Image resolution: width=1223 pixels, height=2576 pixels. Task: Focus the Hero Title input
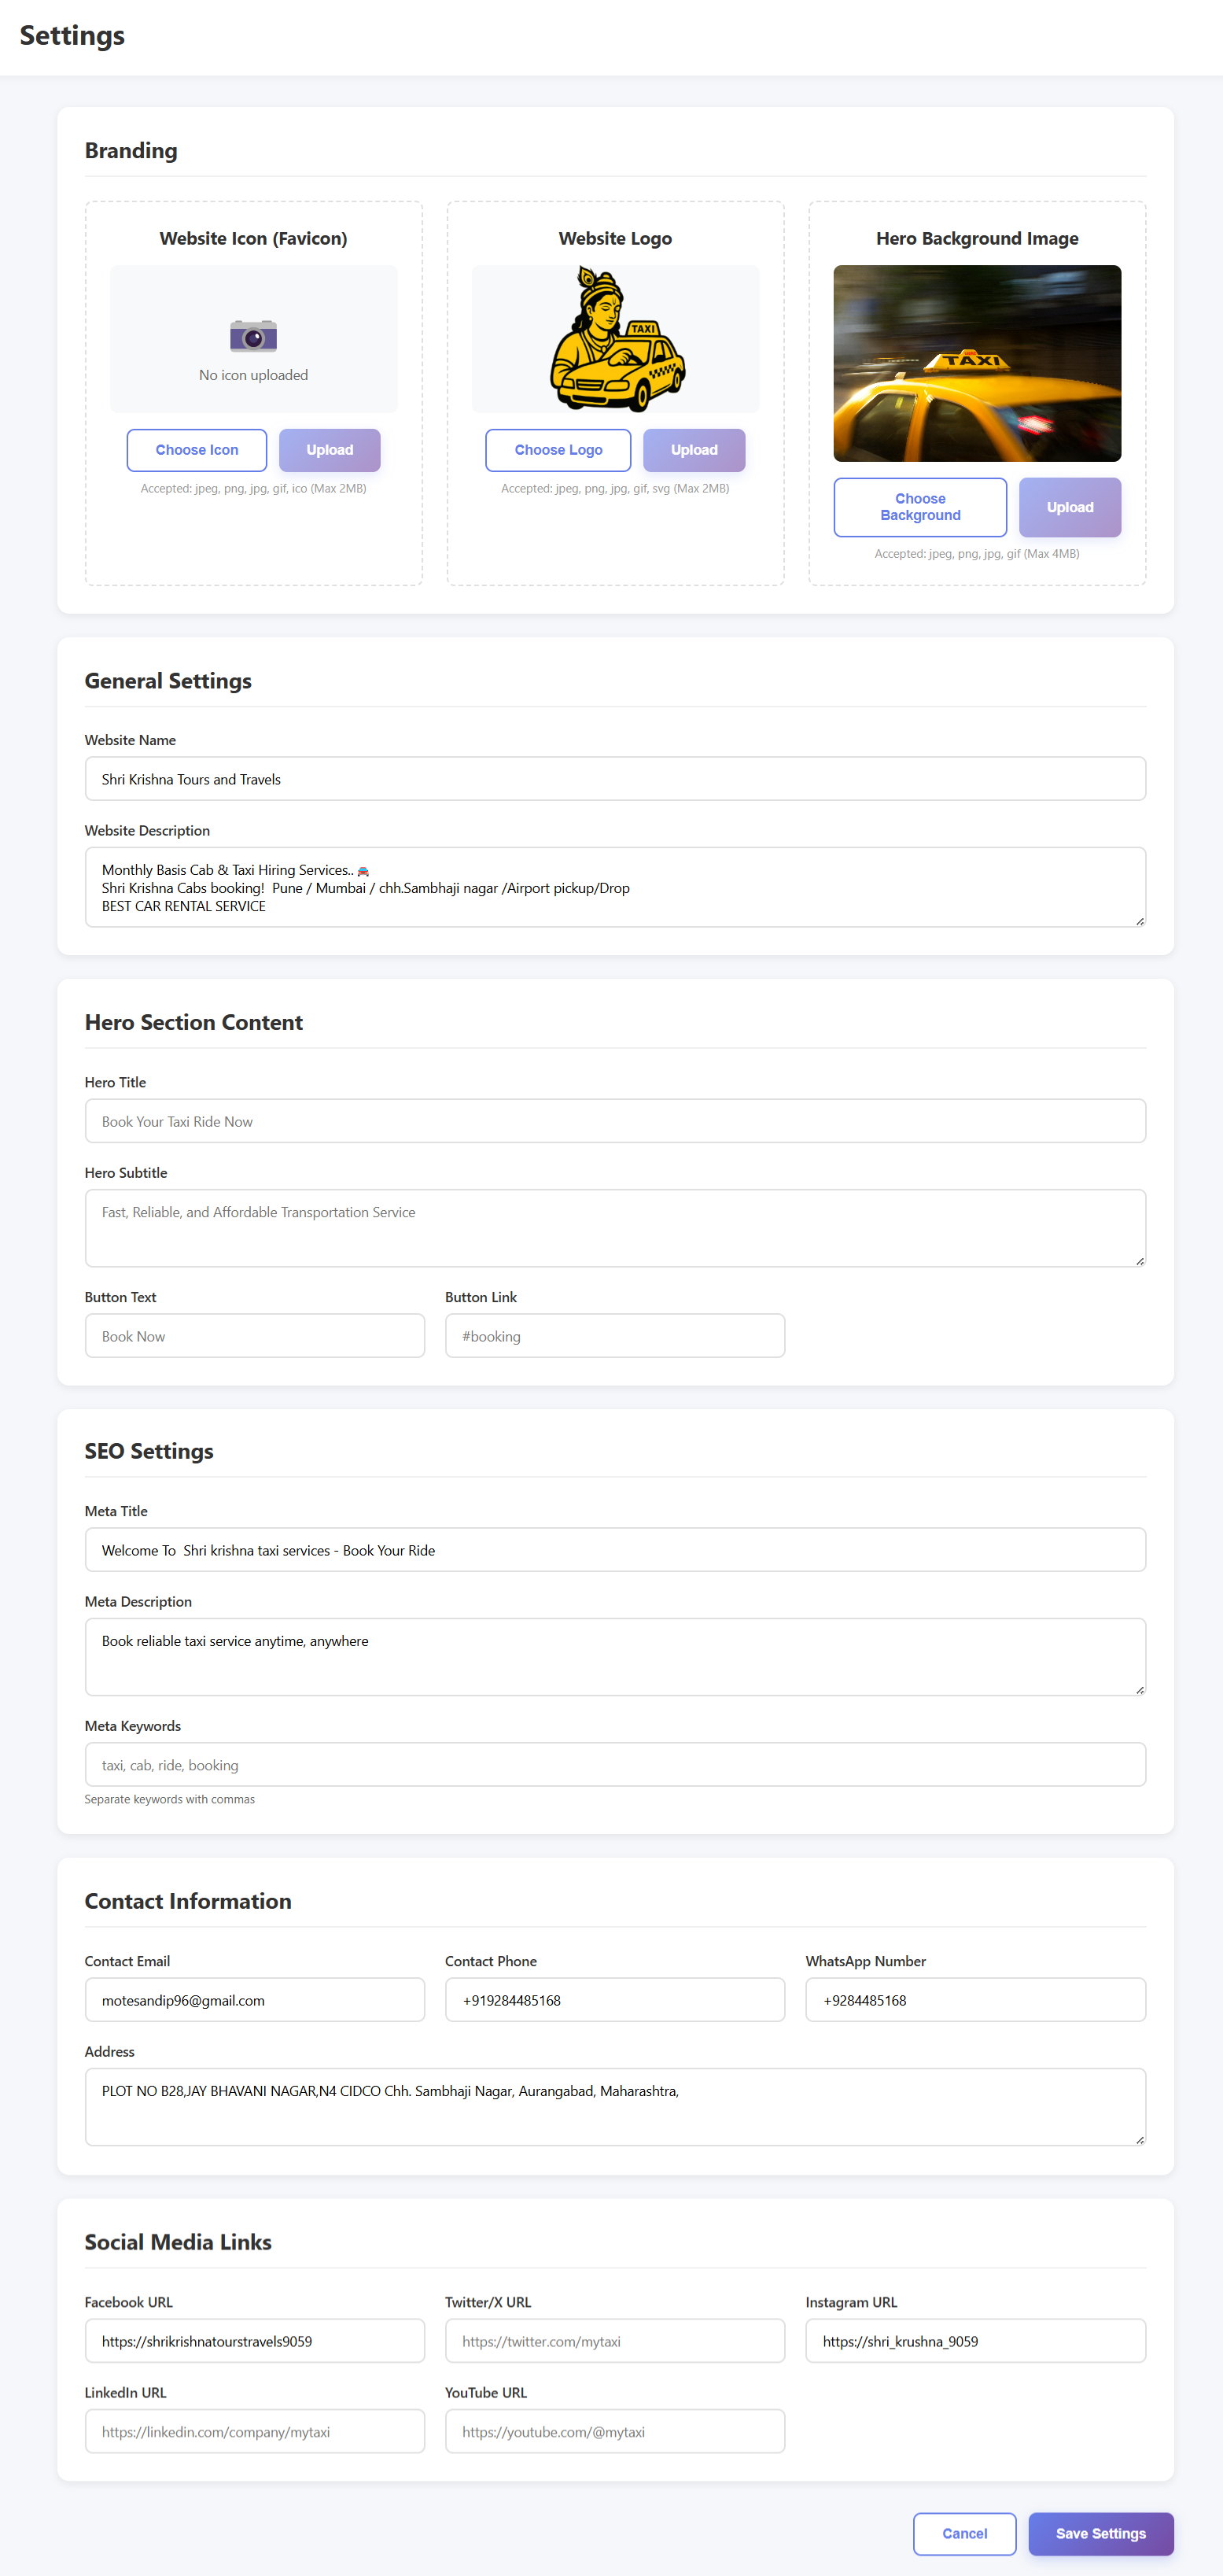[614, 1120]
